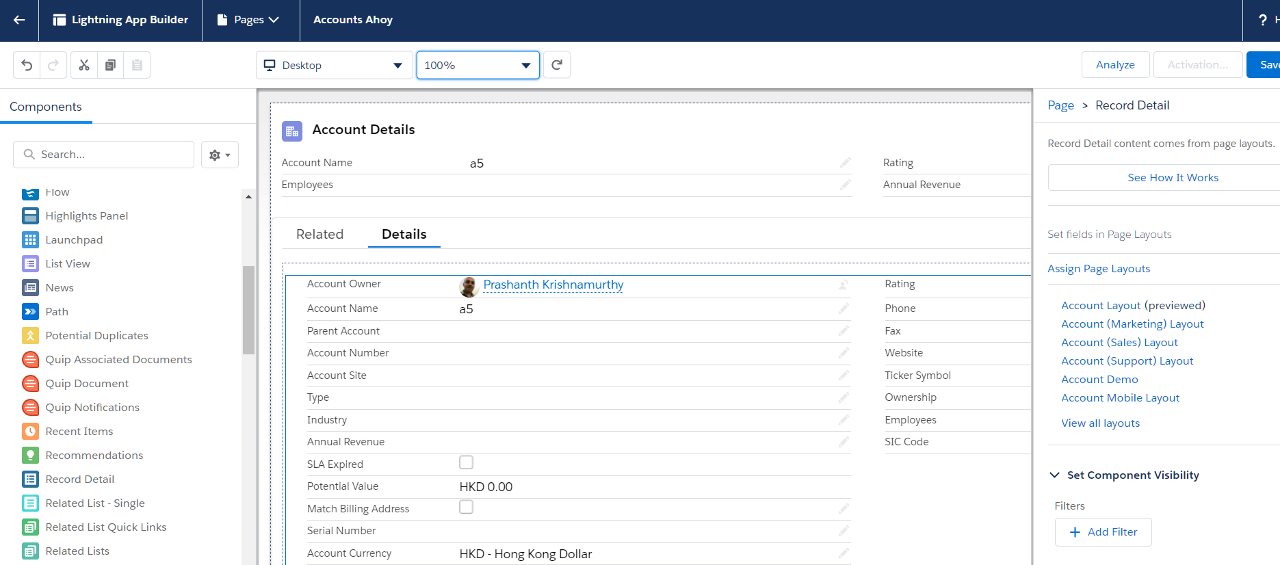Select the Related Lists component icon
The image size is (1280, 565).
click(30, 552)
